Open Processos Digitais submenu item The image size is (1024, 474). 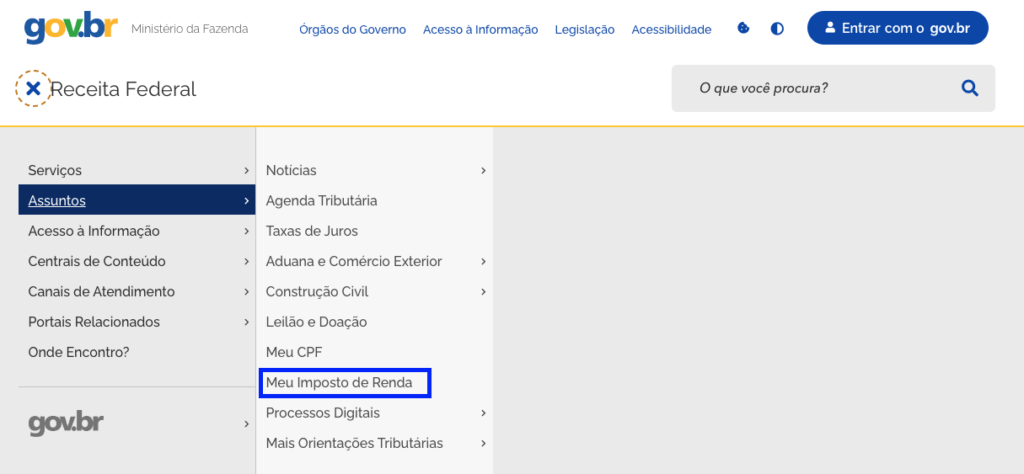click(x=323, y=413)
